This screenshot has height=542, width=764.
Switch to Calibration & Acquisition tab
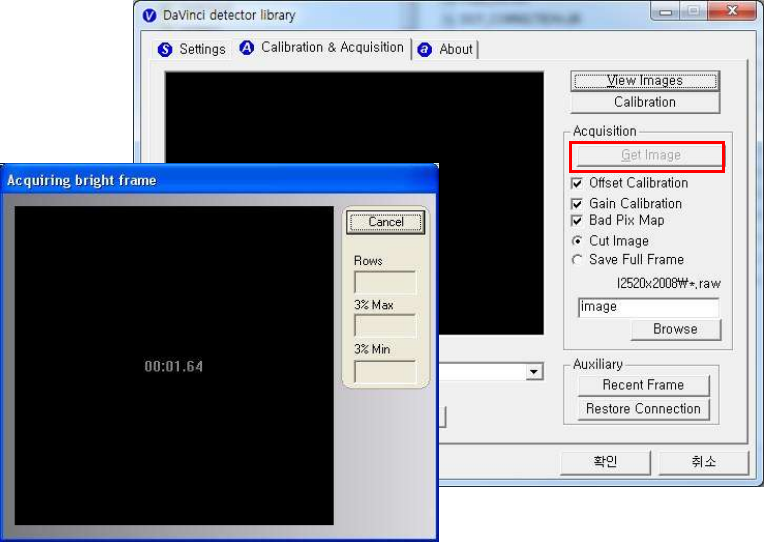[323, 48]
